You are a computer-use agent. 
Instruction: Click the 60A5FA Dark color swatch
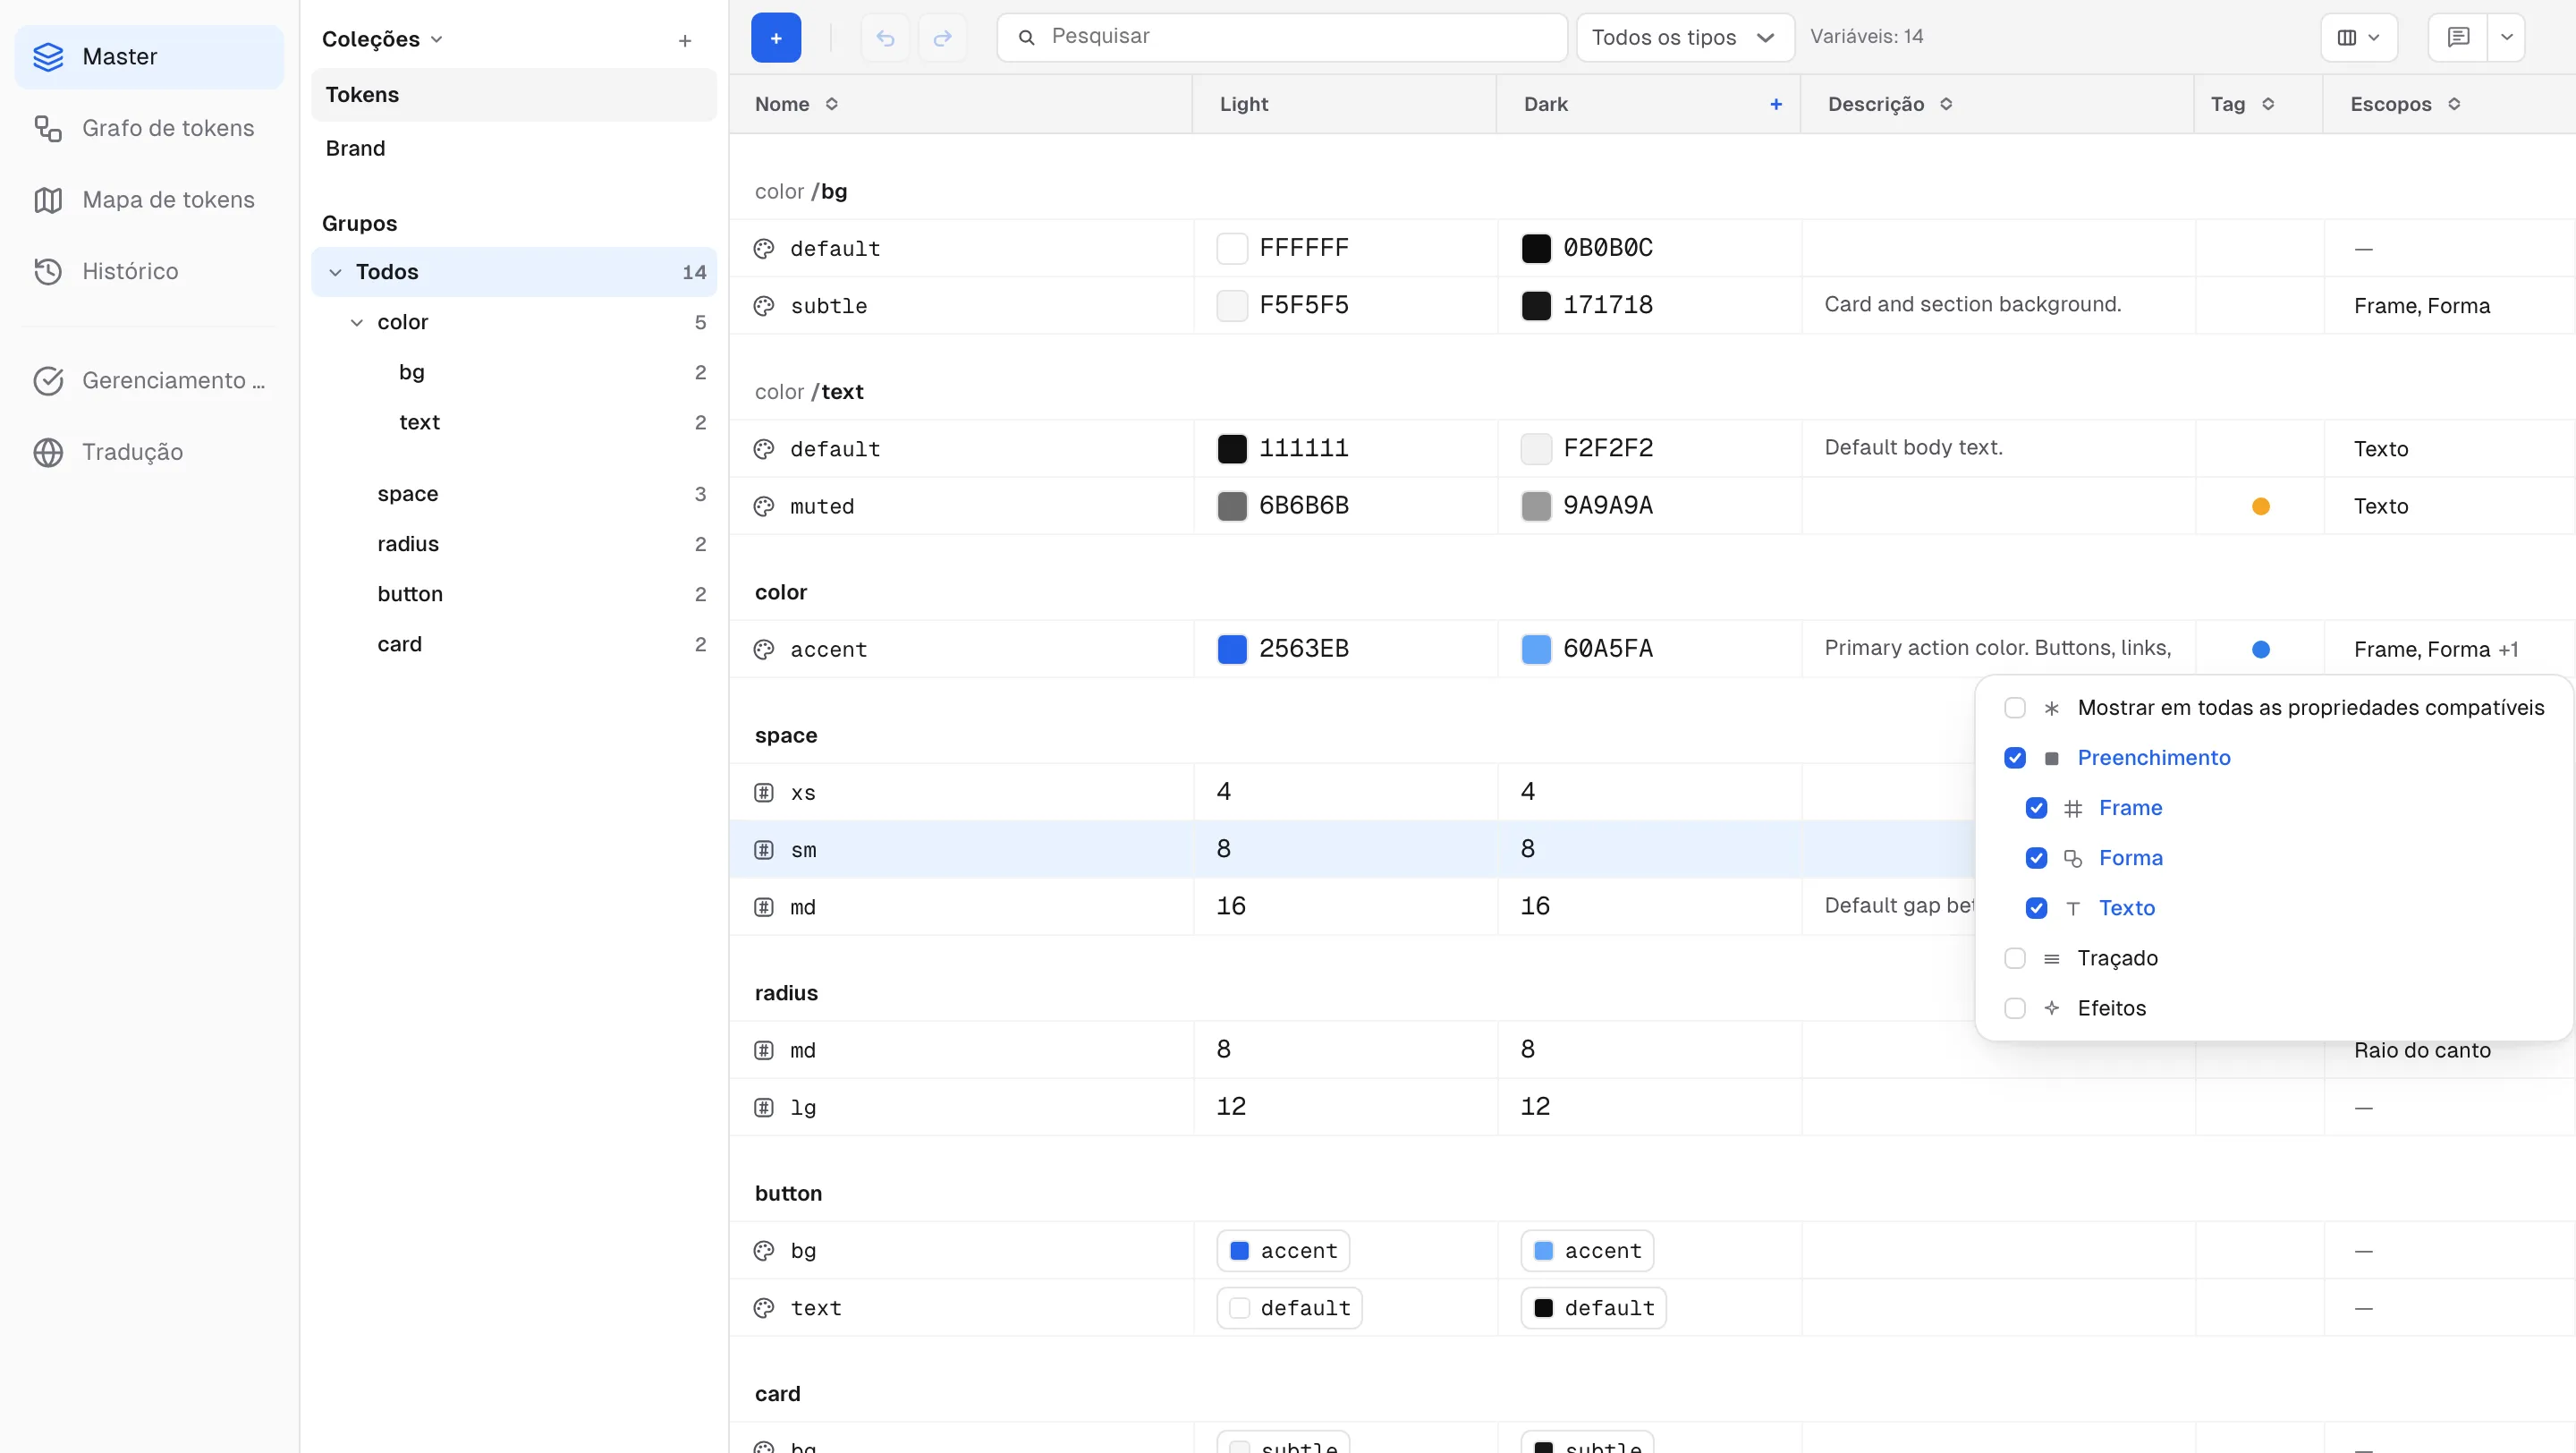(x=1536, y=650)
